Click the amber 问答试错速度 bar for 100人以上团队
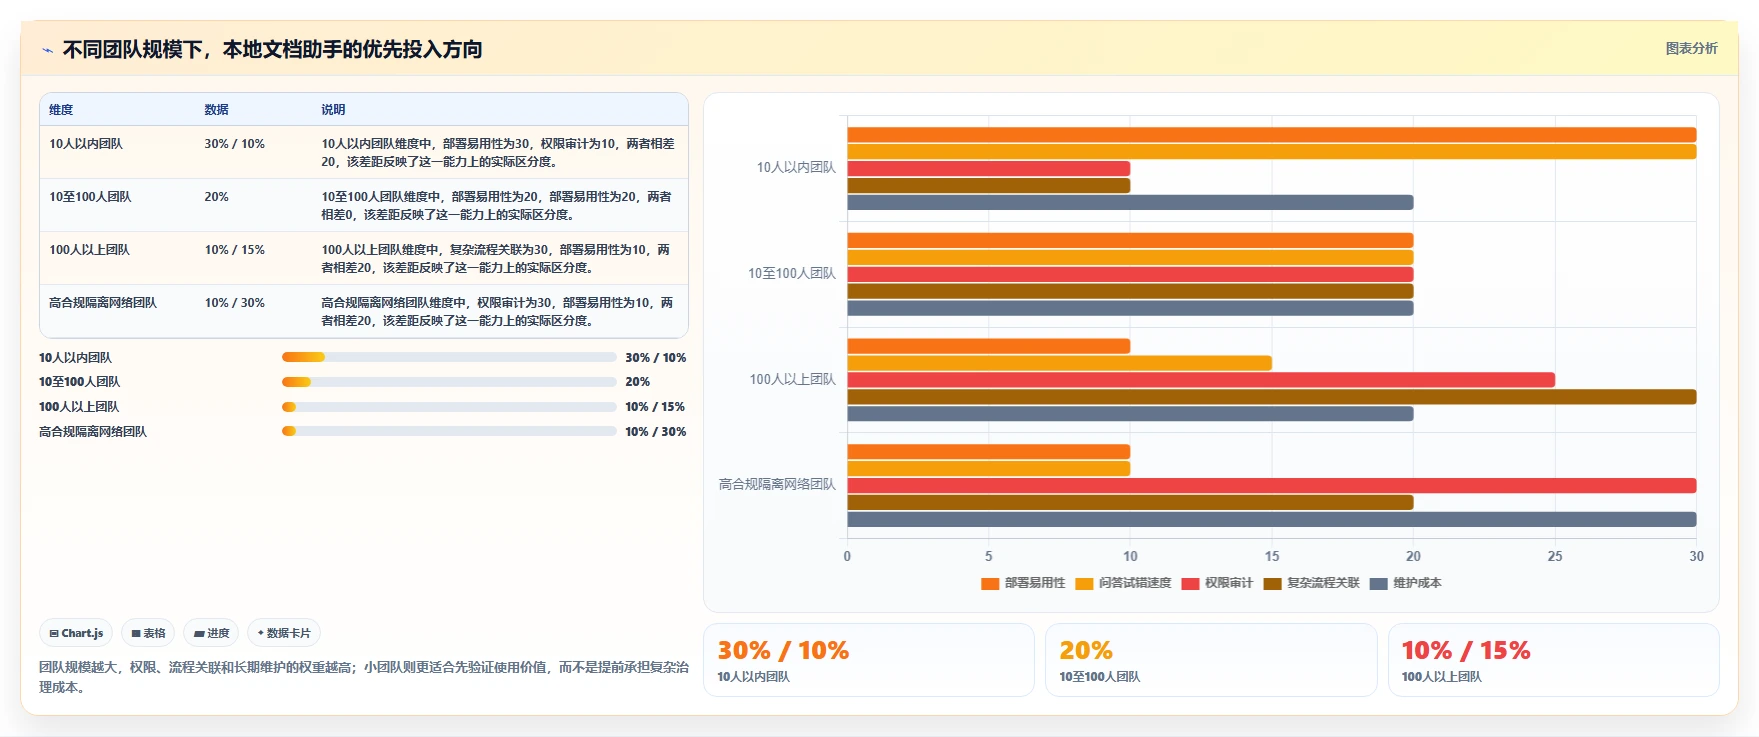The width and height of the screenshot is (1759, 737). point(1059,363)
